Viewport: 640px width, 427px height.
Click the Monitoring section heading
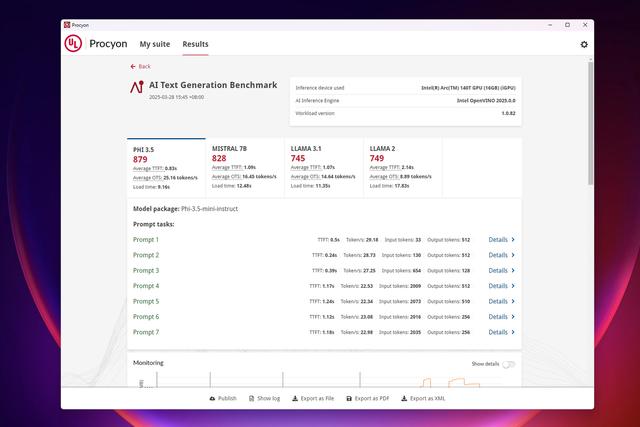148,363
